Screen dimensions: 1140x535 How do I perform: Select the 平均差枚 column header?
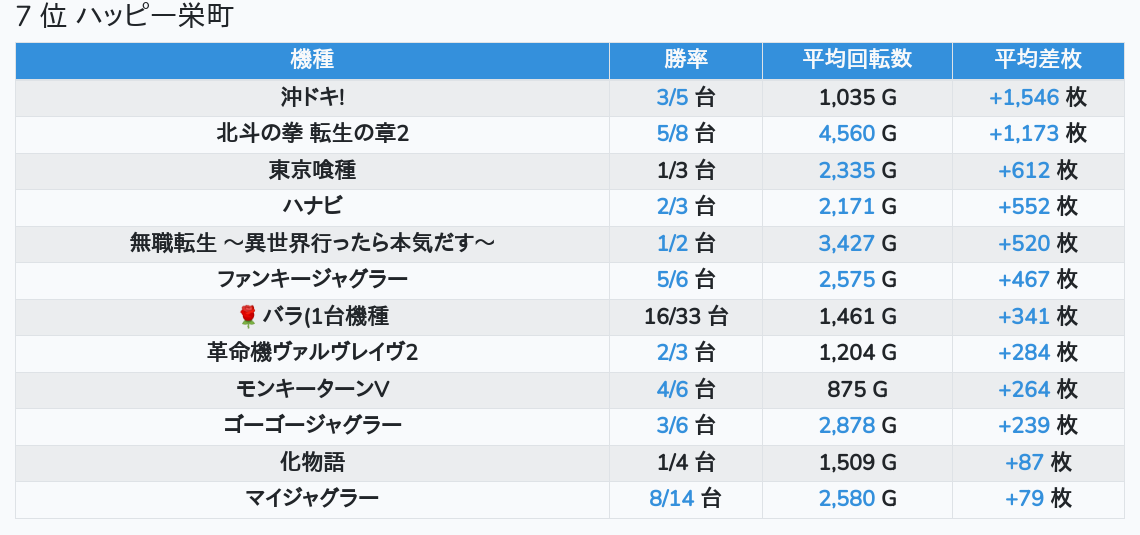1037,60
